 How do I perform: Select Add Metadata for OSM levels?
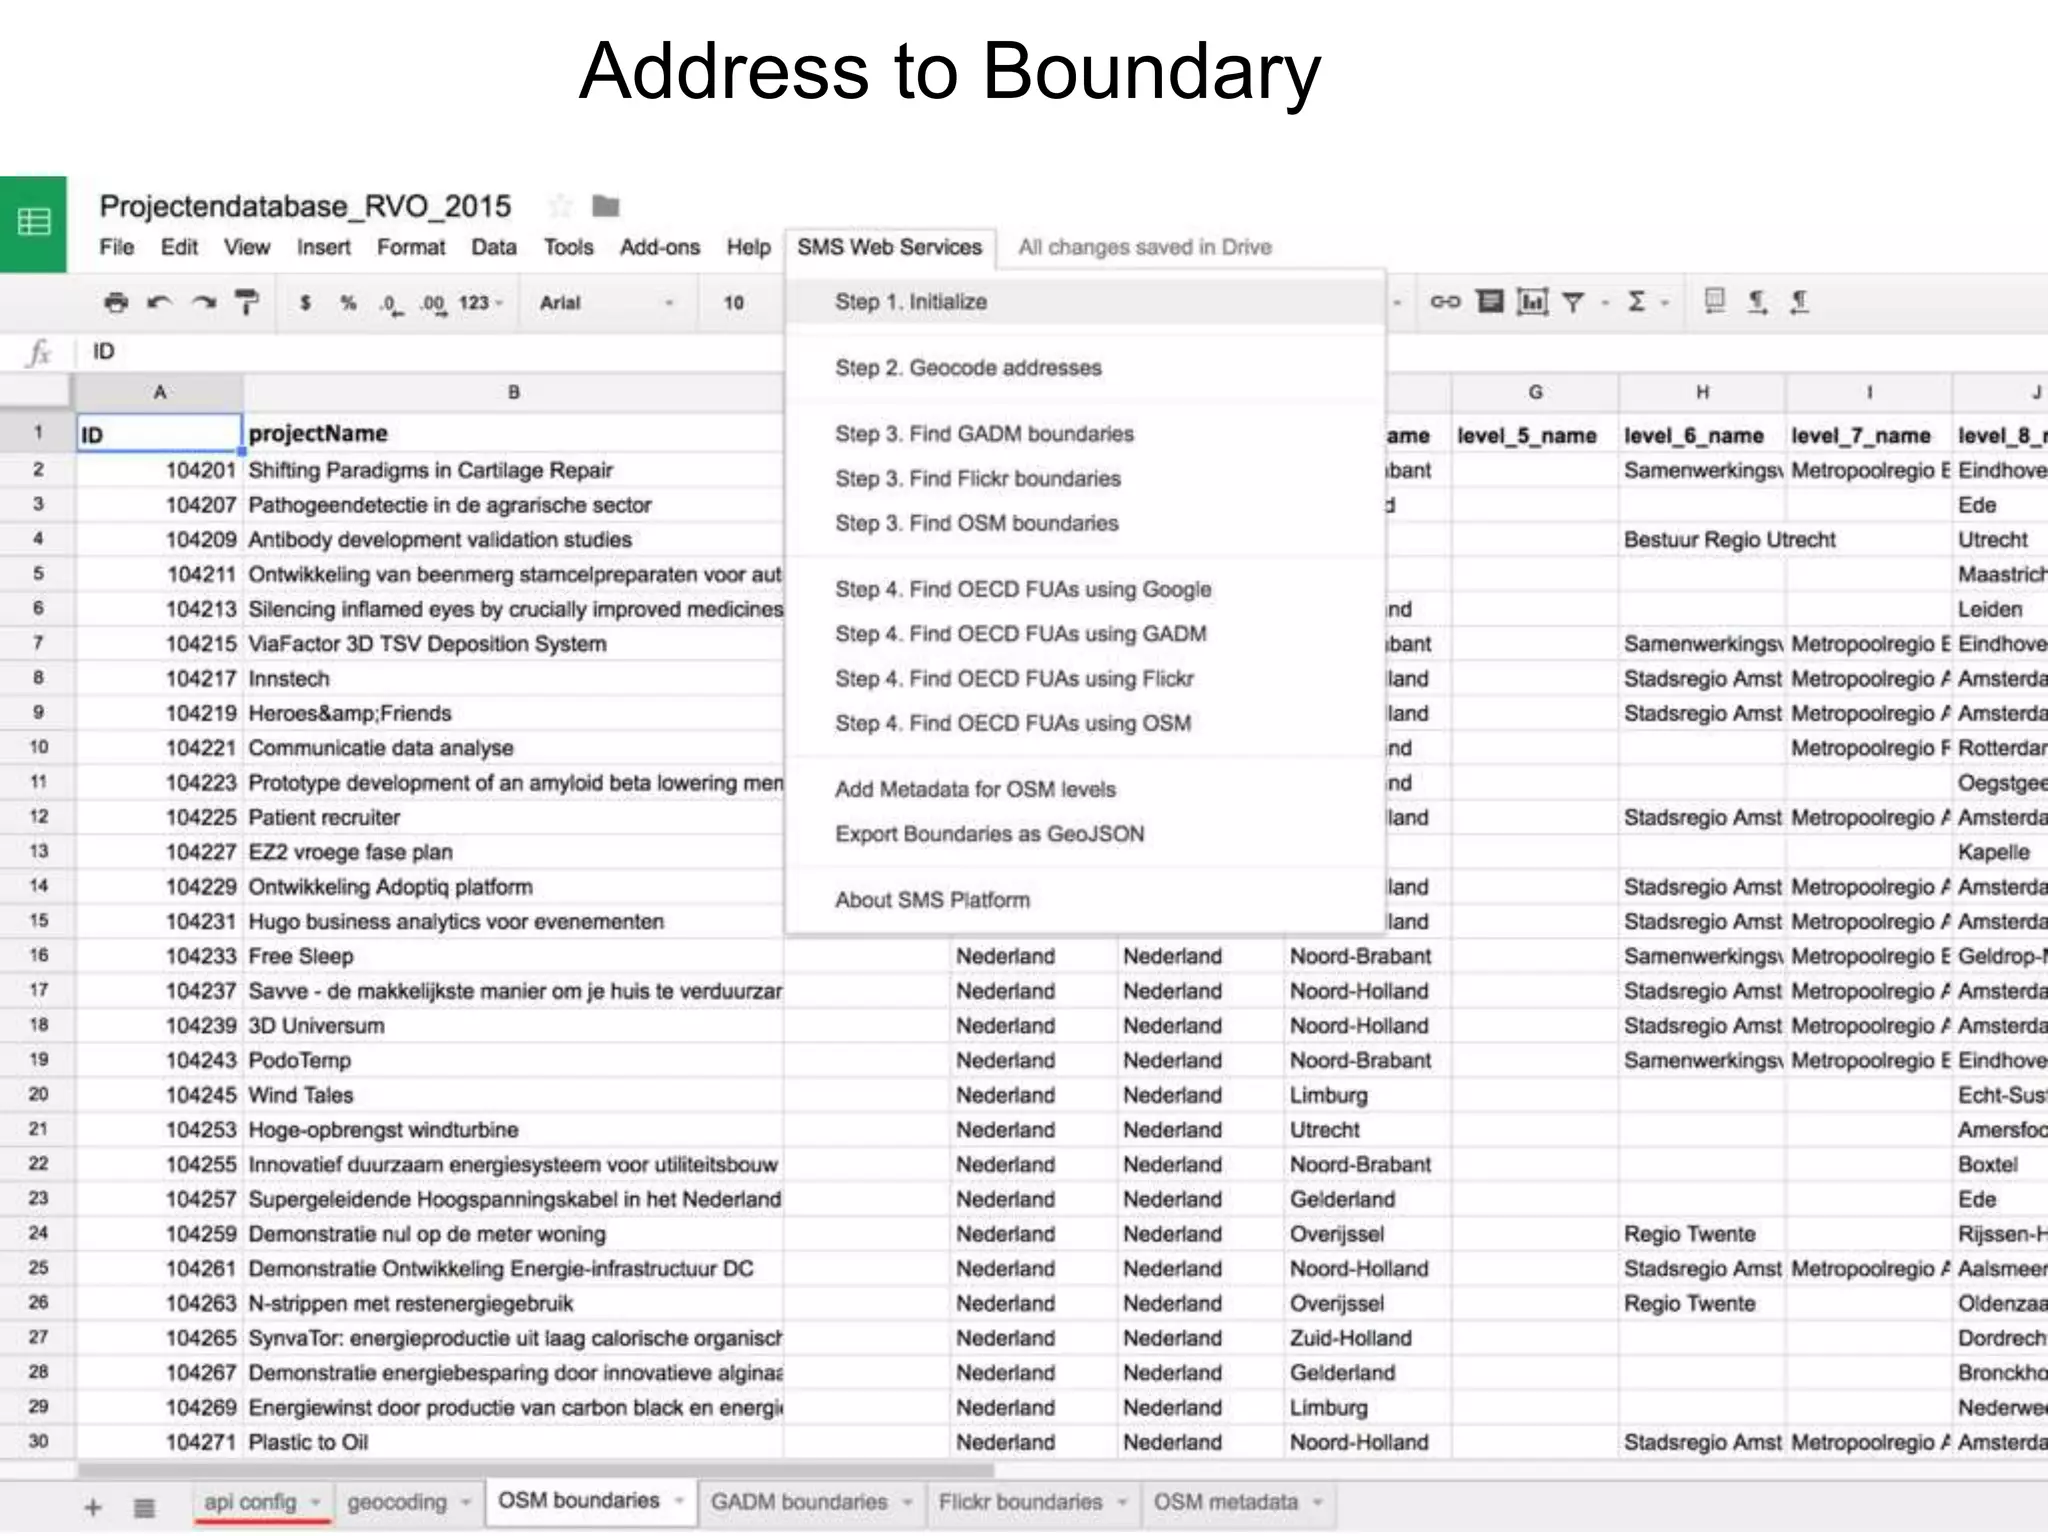[x=1085, y=789]
